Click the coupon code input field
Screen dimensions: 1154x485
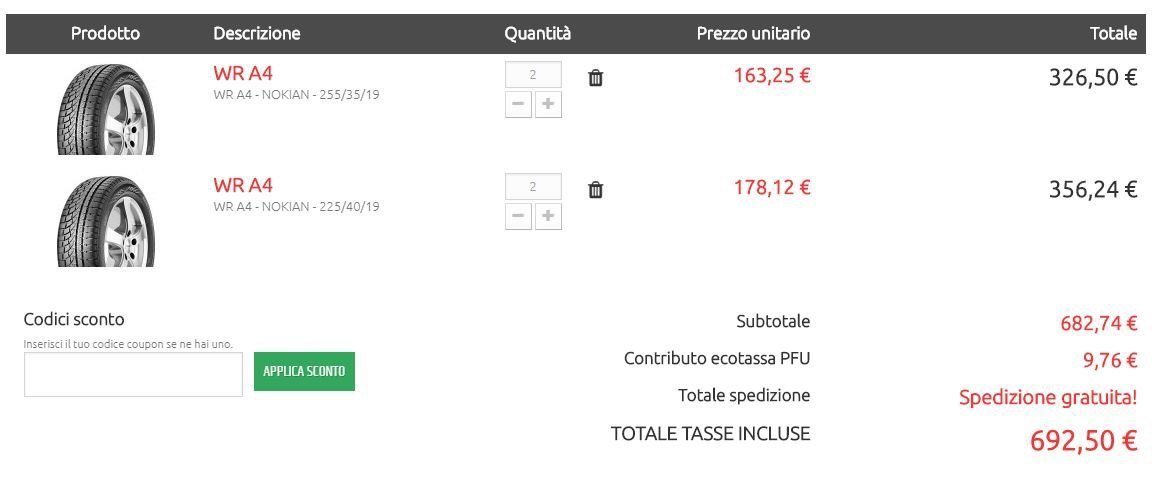pos(133,374)
